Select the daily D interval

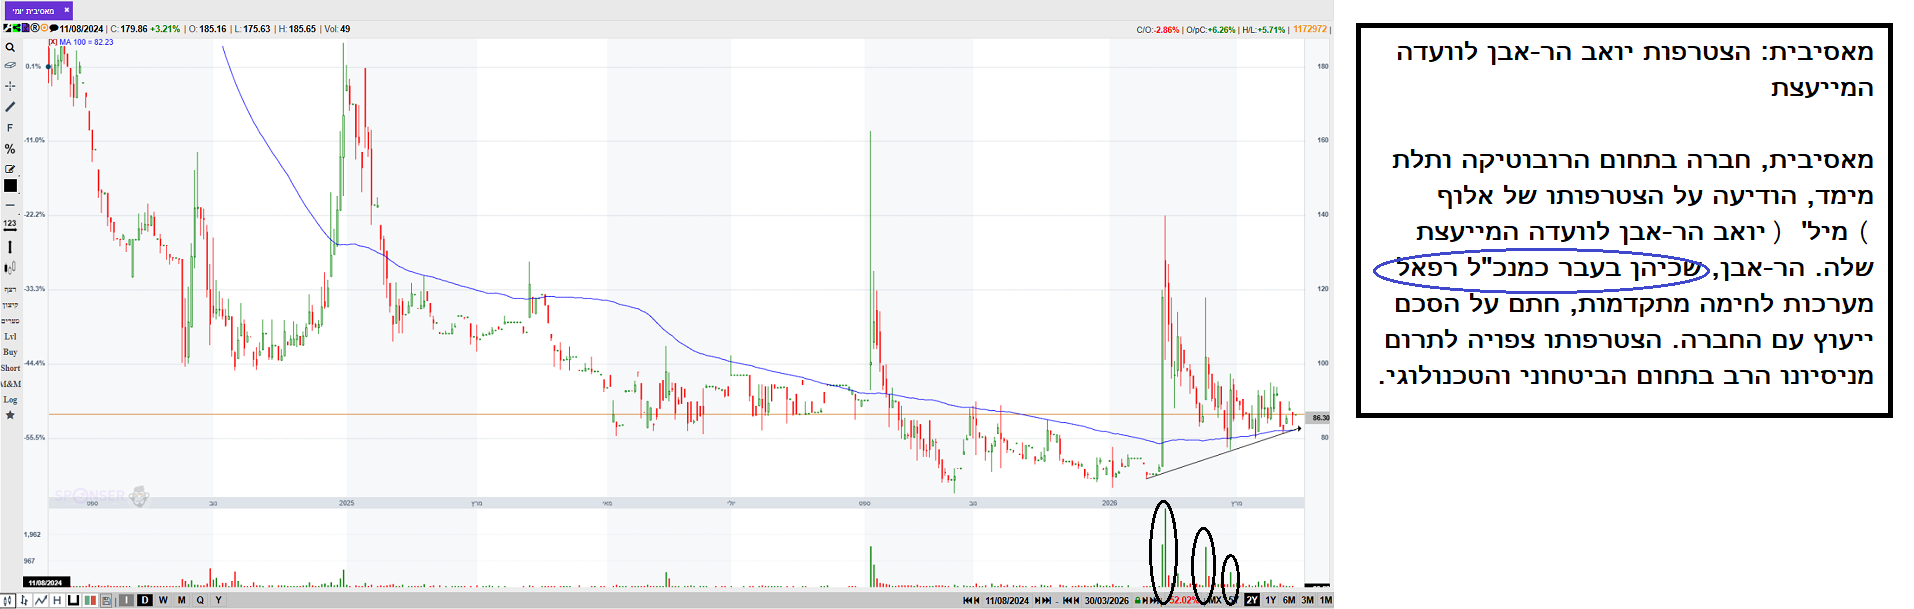coord(145,600)
